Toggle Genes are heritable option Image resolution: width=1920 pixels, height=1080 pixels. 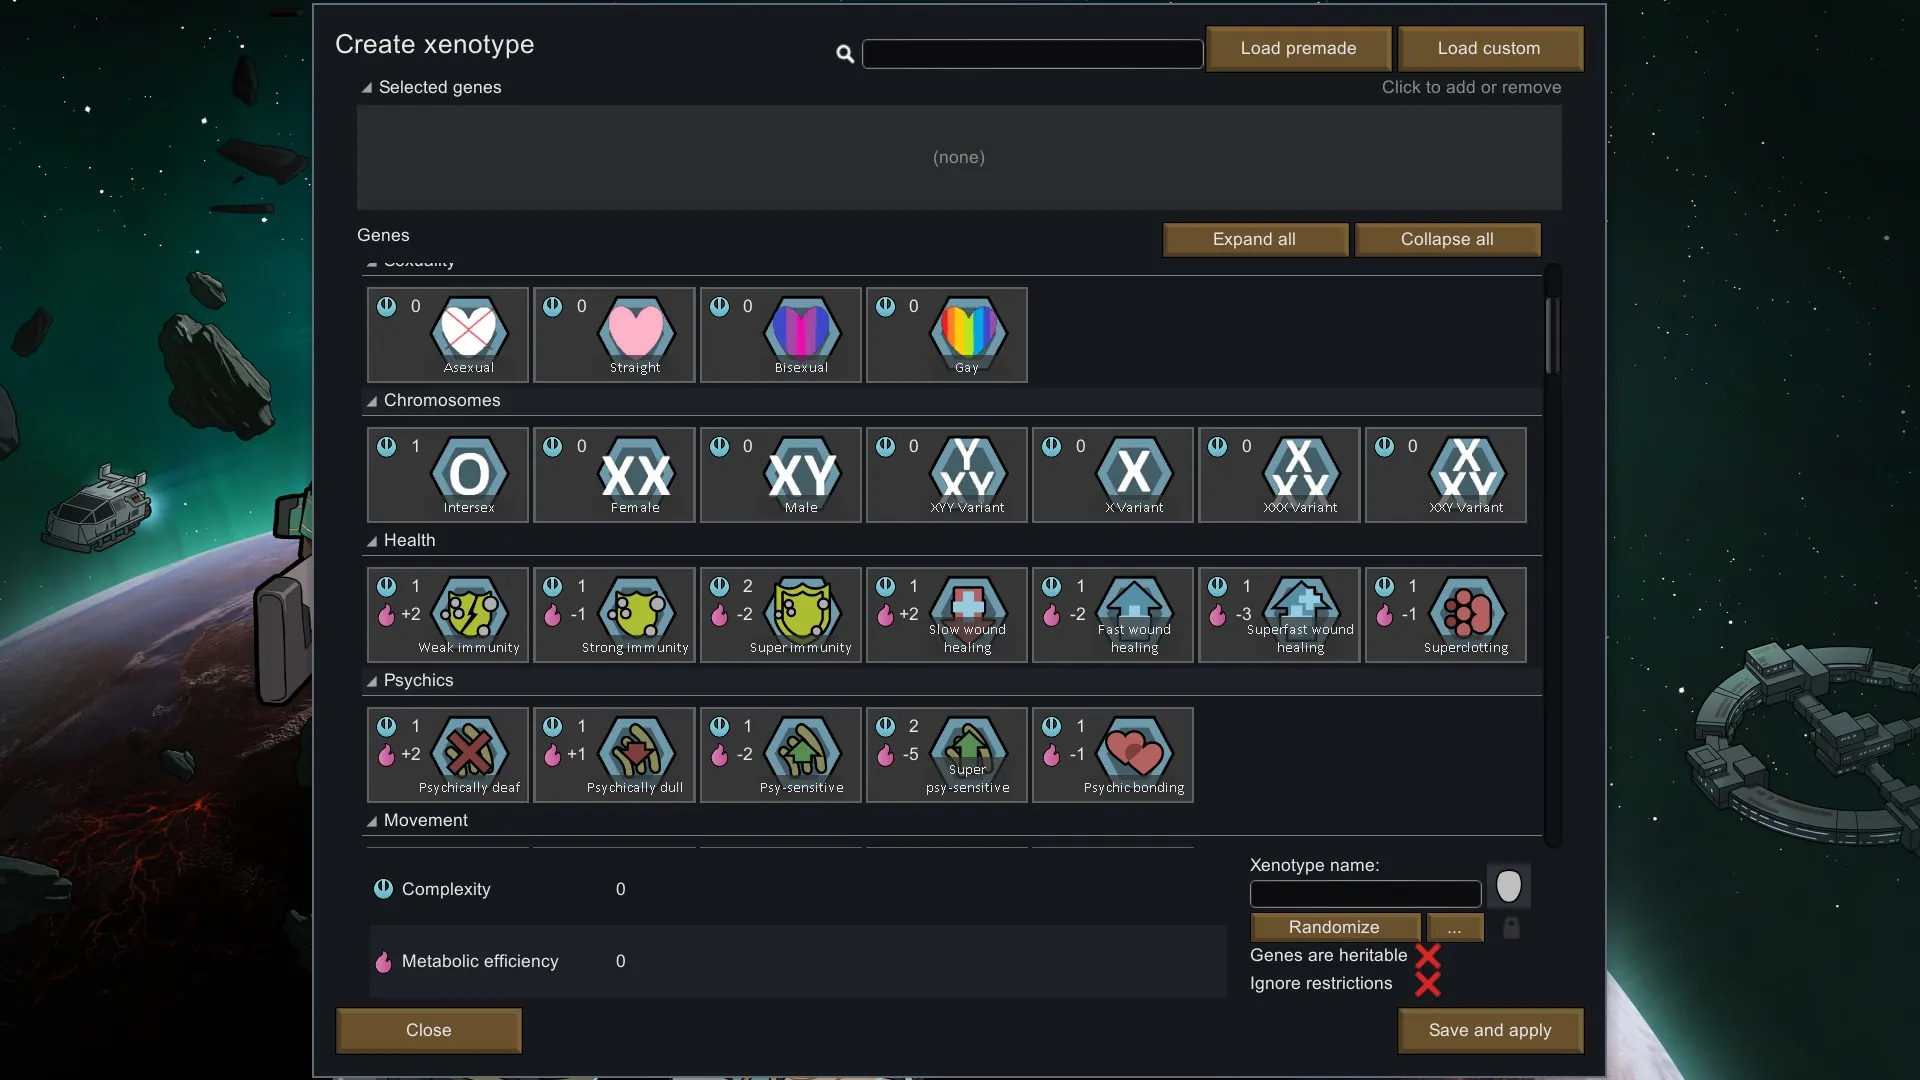coord(1427,956)
